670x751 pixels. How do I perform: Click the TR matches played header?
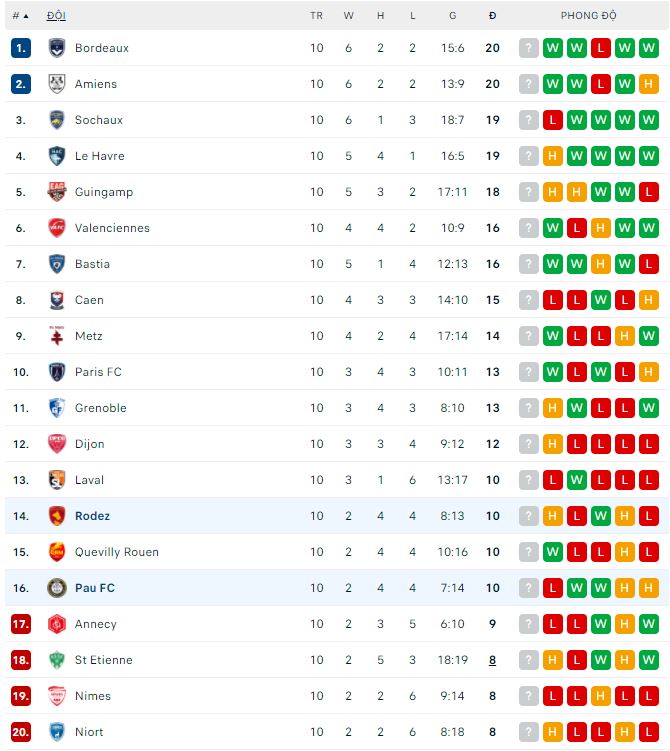point(316,16)
